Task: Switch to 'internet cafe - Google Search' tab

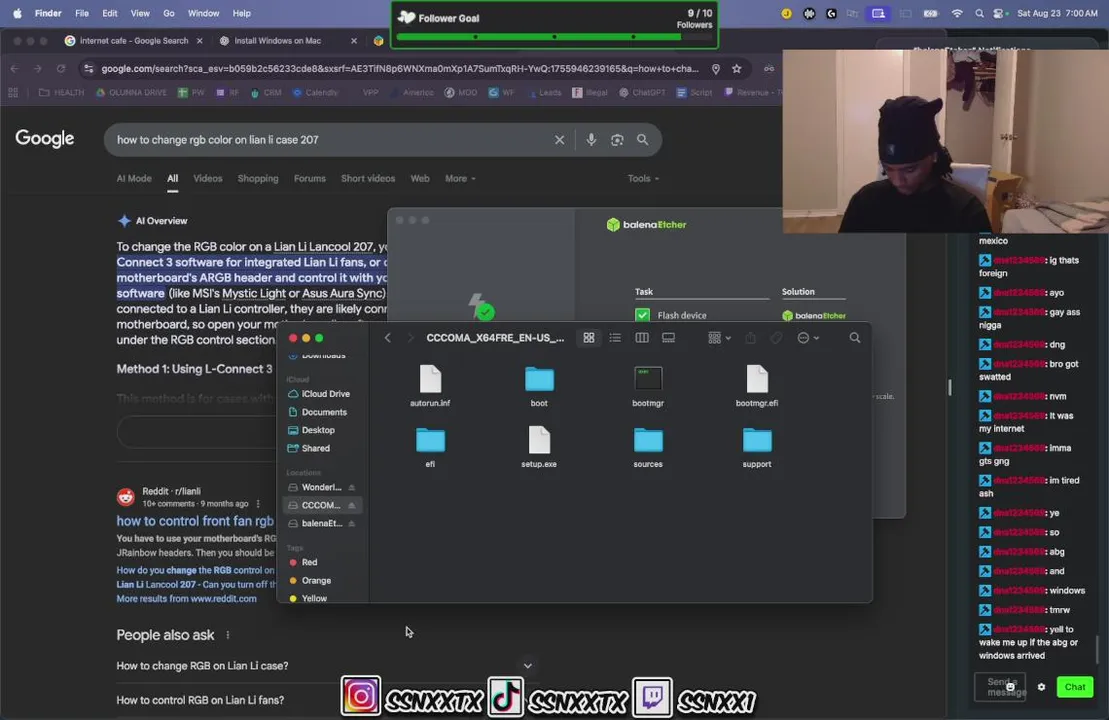Action: (134, 41)
